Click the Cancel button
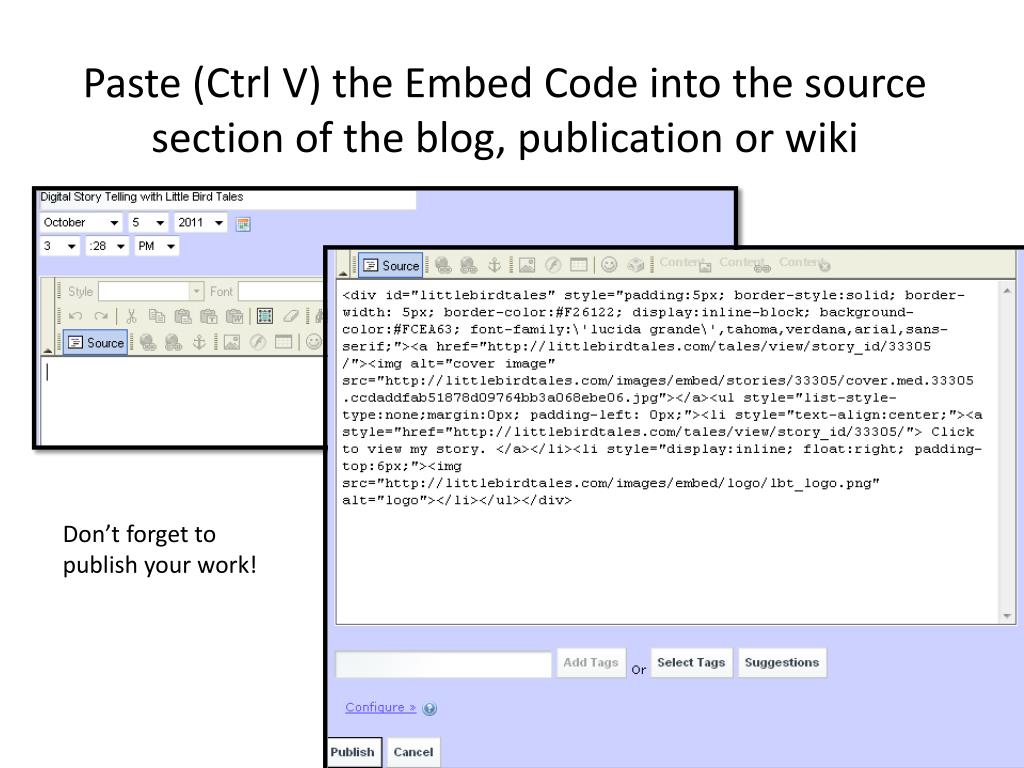Screen dimensions: 1024x768 coord(413,752)
